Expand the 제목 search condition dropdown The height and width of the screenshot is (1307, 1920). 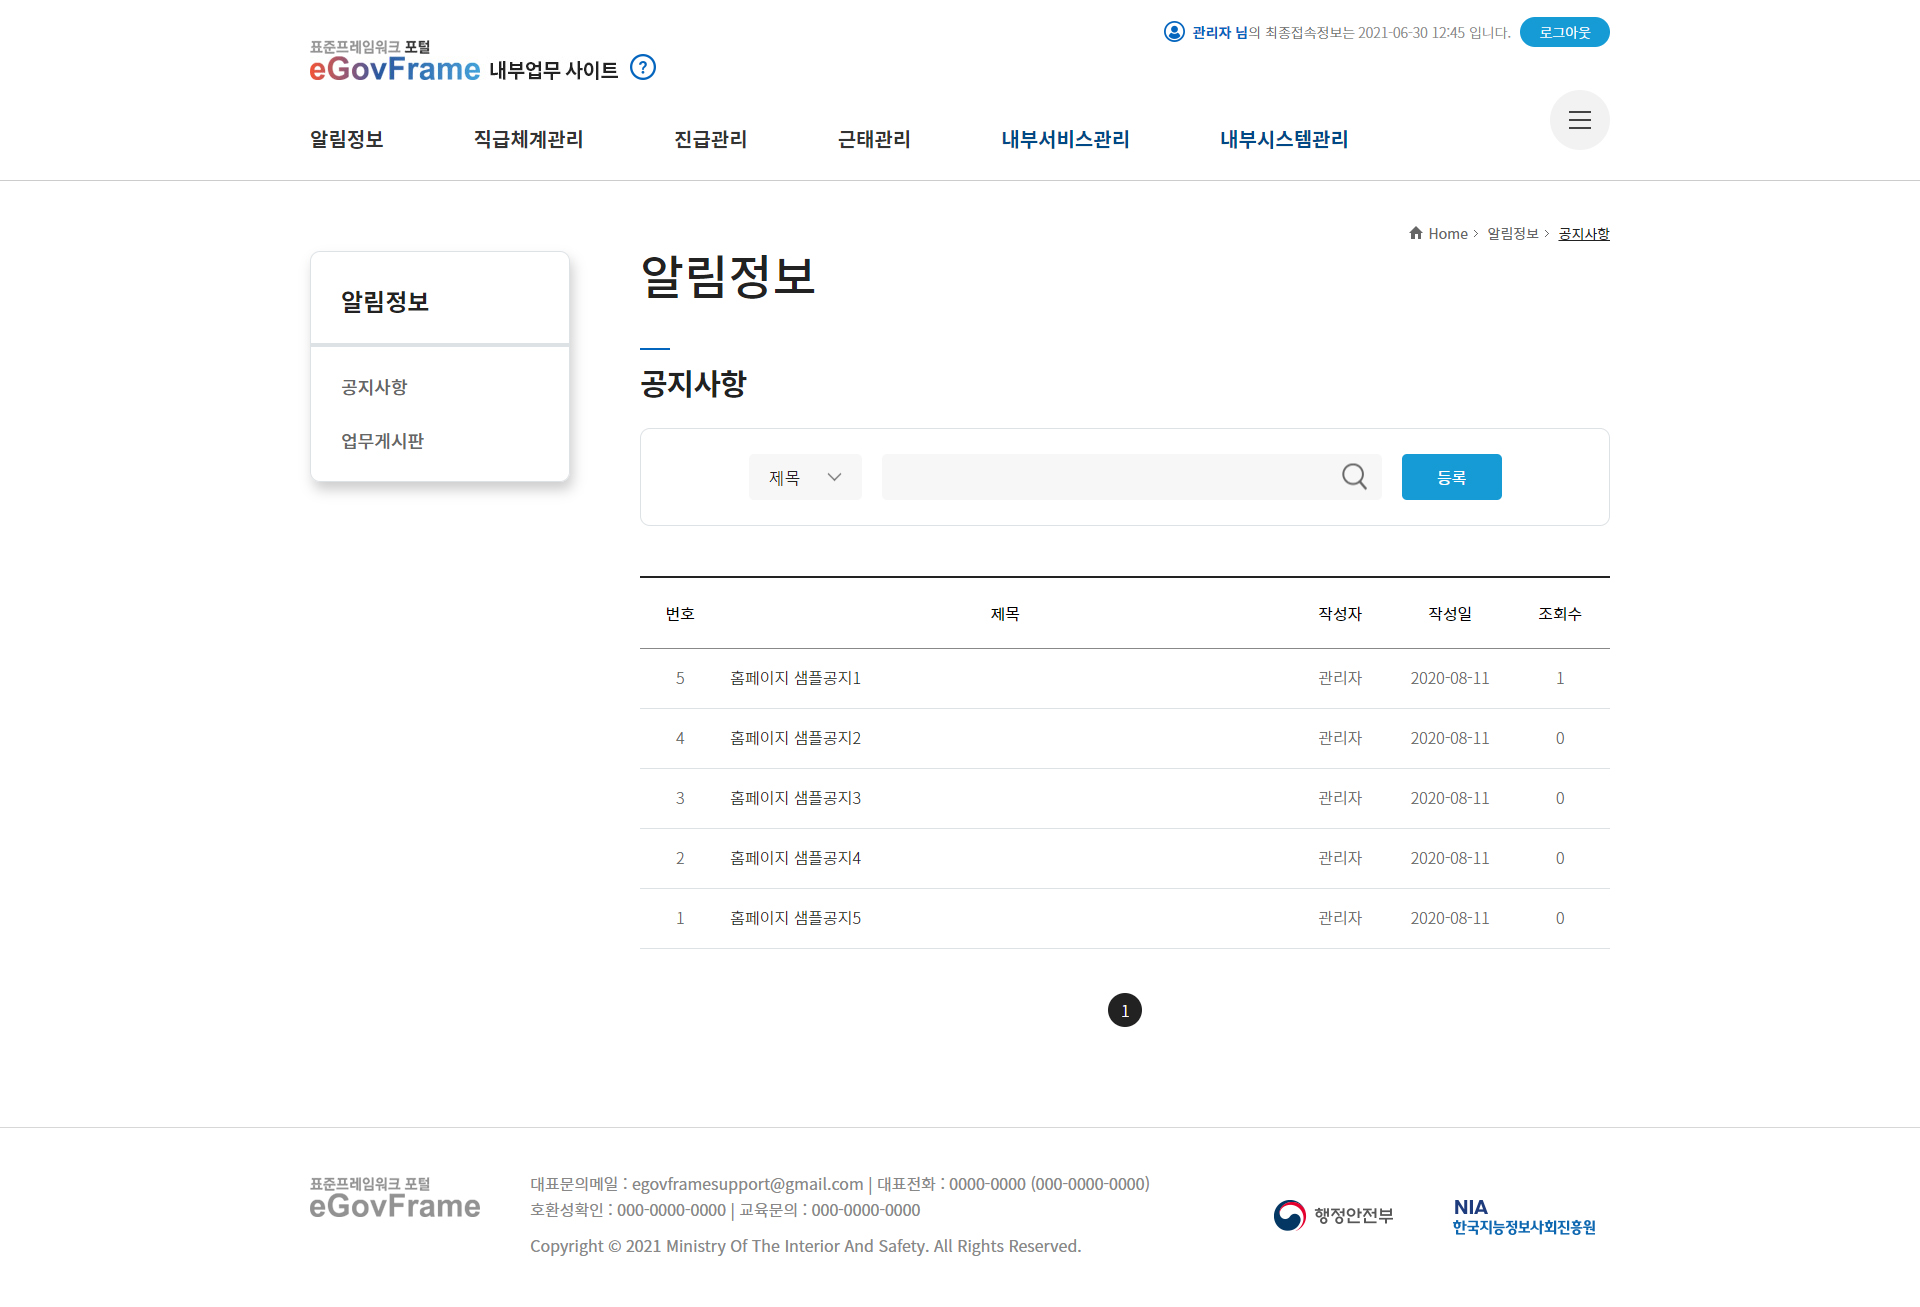(805, 477)
